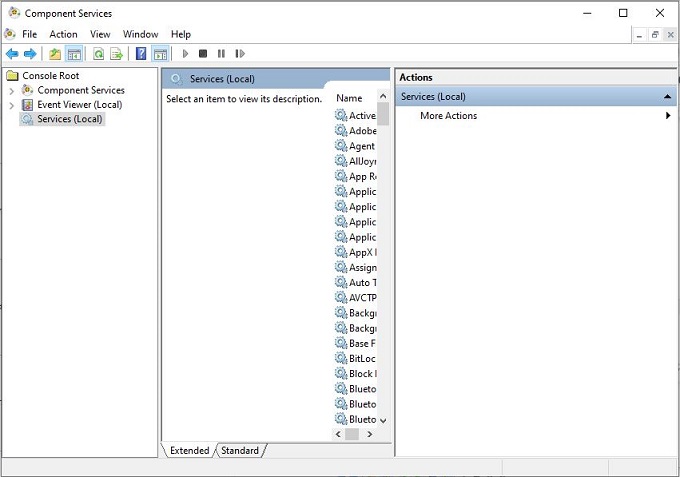680x477 pixels.
Task: Select the App R service row
Action: click(356, 176)
